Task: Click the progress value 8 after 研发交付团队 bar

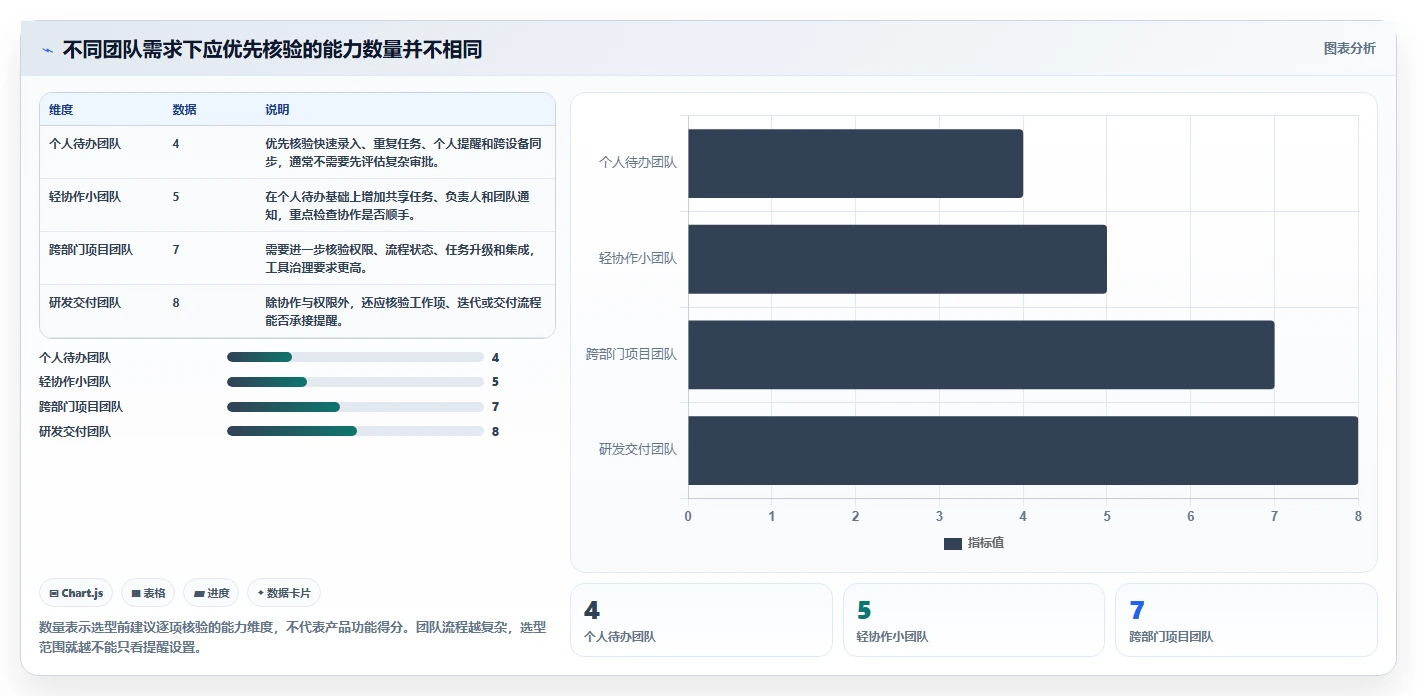Action: (495, 432)
